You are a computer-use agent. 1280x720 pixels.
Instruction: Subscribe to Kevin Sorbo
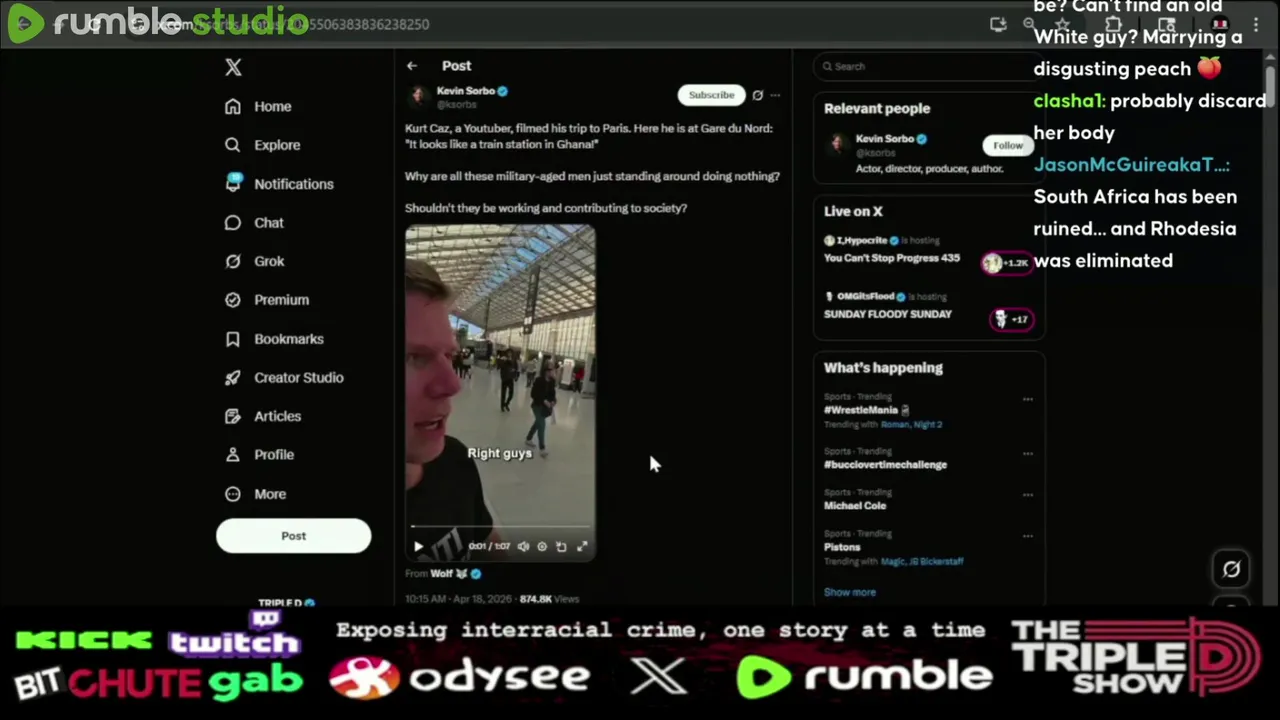coord(711,95)
